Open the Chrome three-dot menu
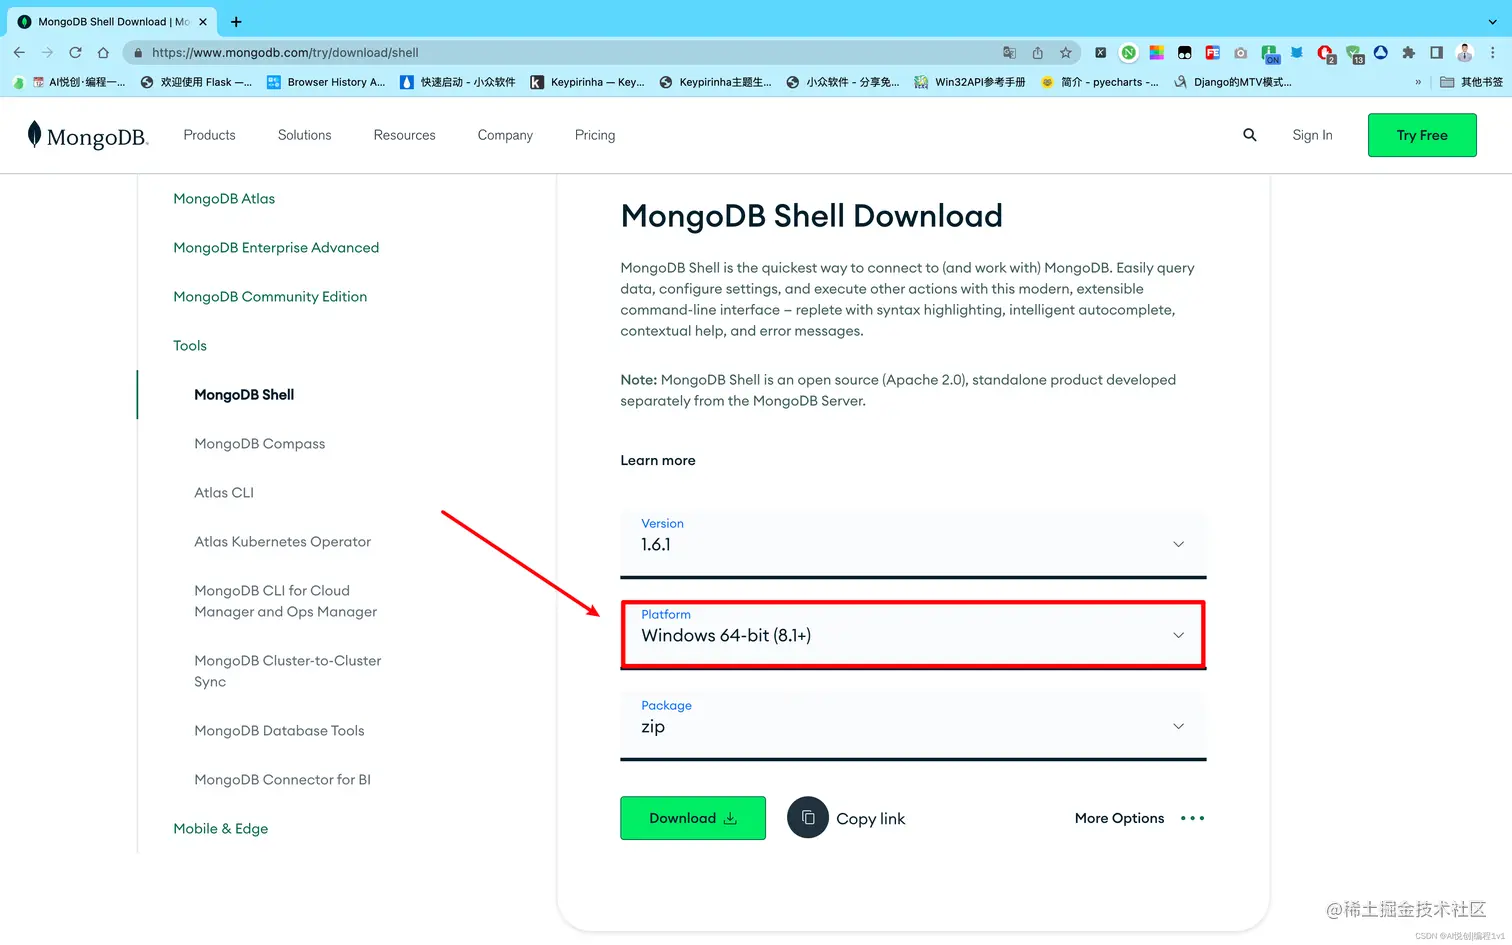The height and width of the screenshot is (945, 1512). click(1492, 52)
